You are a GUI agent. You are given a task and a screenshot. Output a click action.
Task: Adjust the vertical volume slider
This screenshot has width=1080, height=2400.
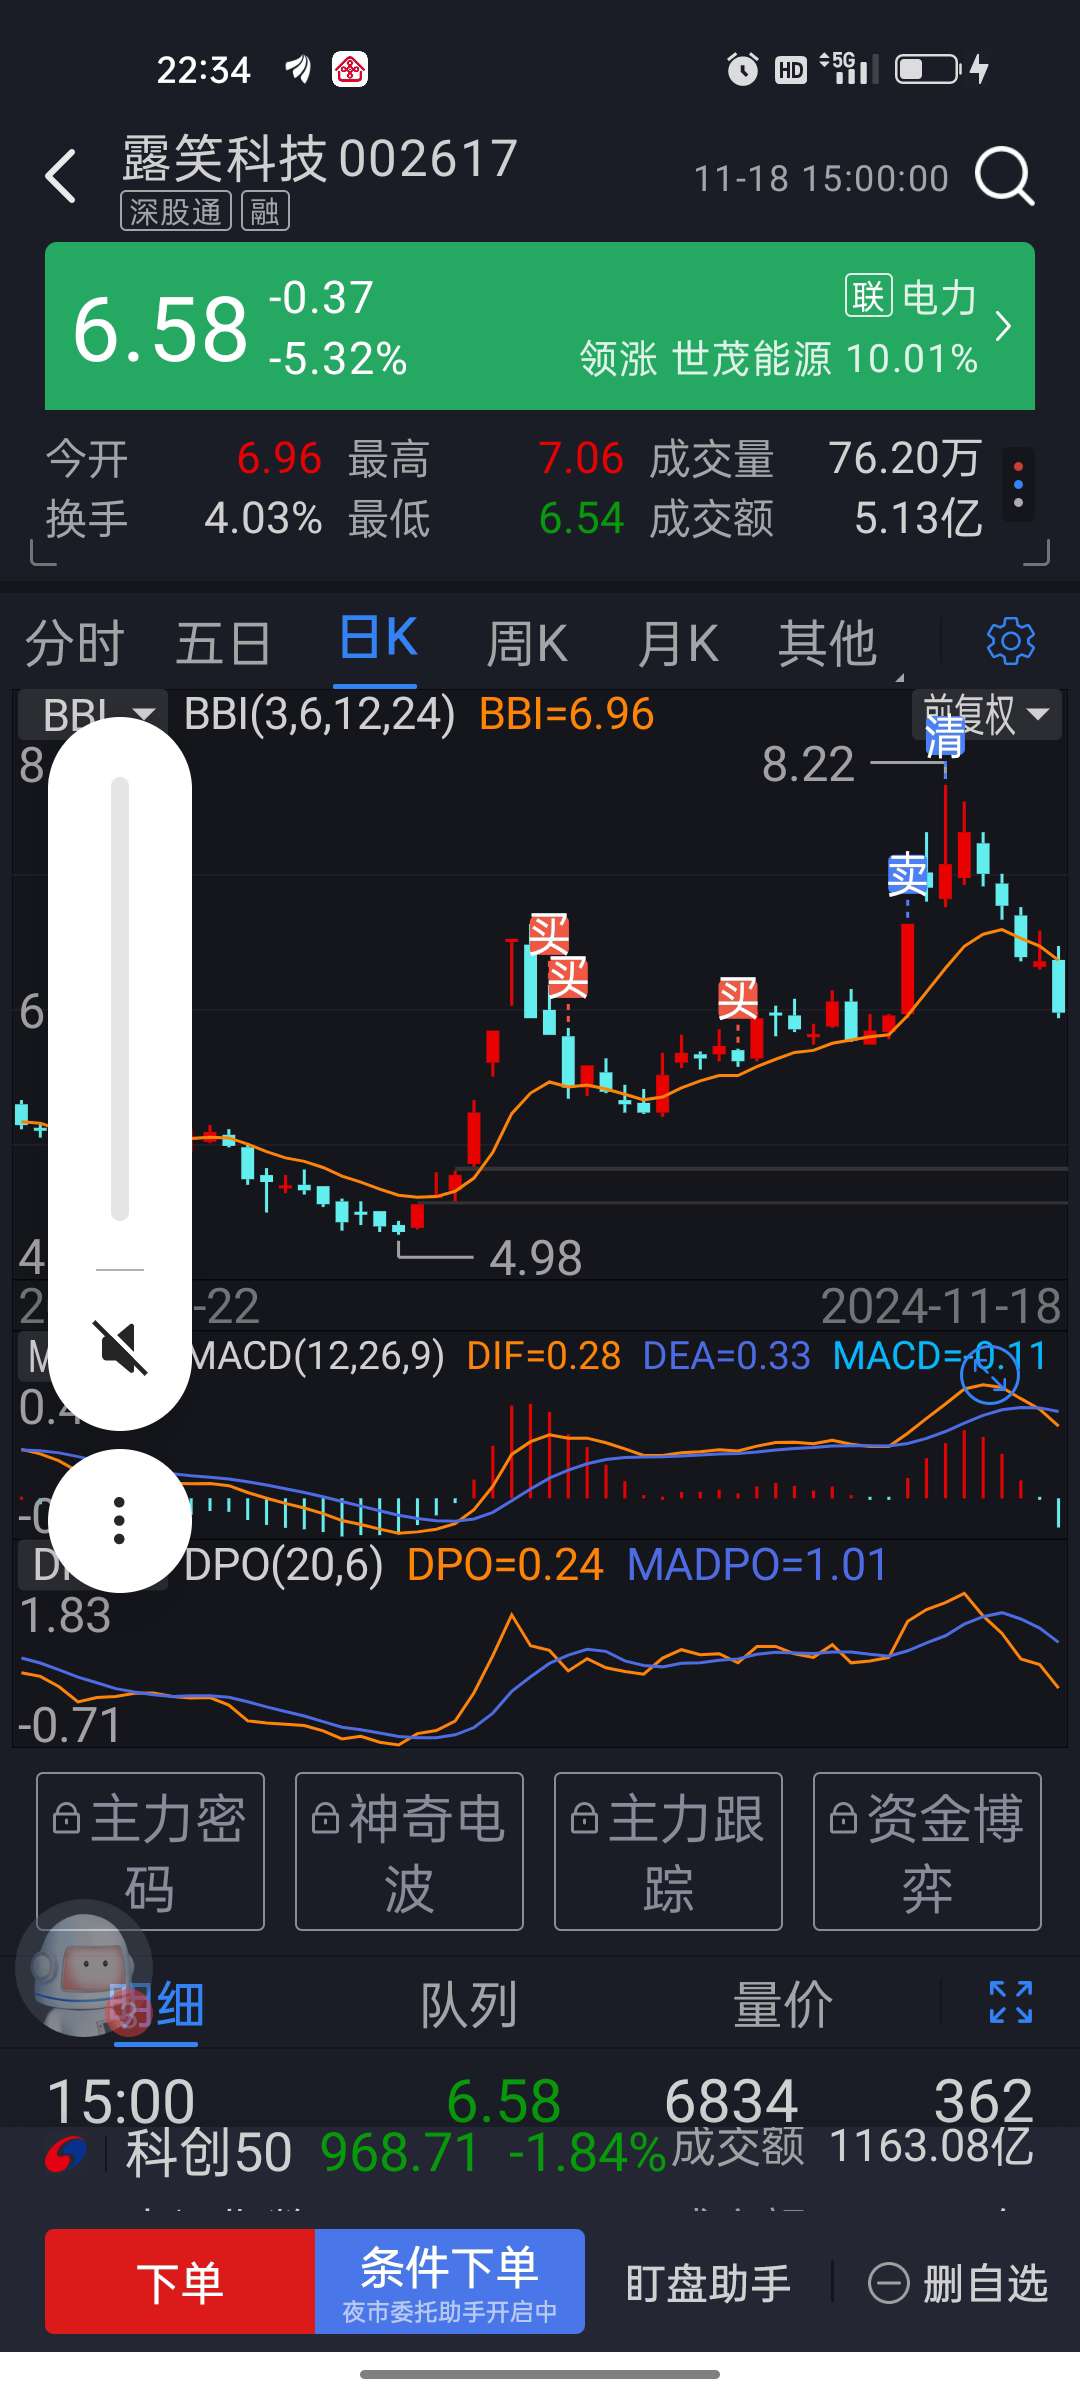pyautogui.click(x=120, y=998)
